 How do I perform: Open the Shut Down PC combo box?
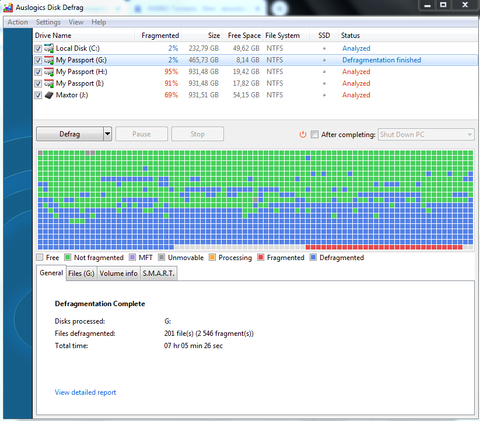(426, 135)
